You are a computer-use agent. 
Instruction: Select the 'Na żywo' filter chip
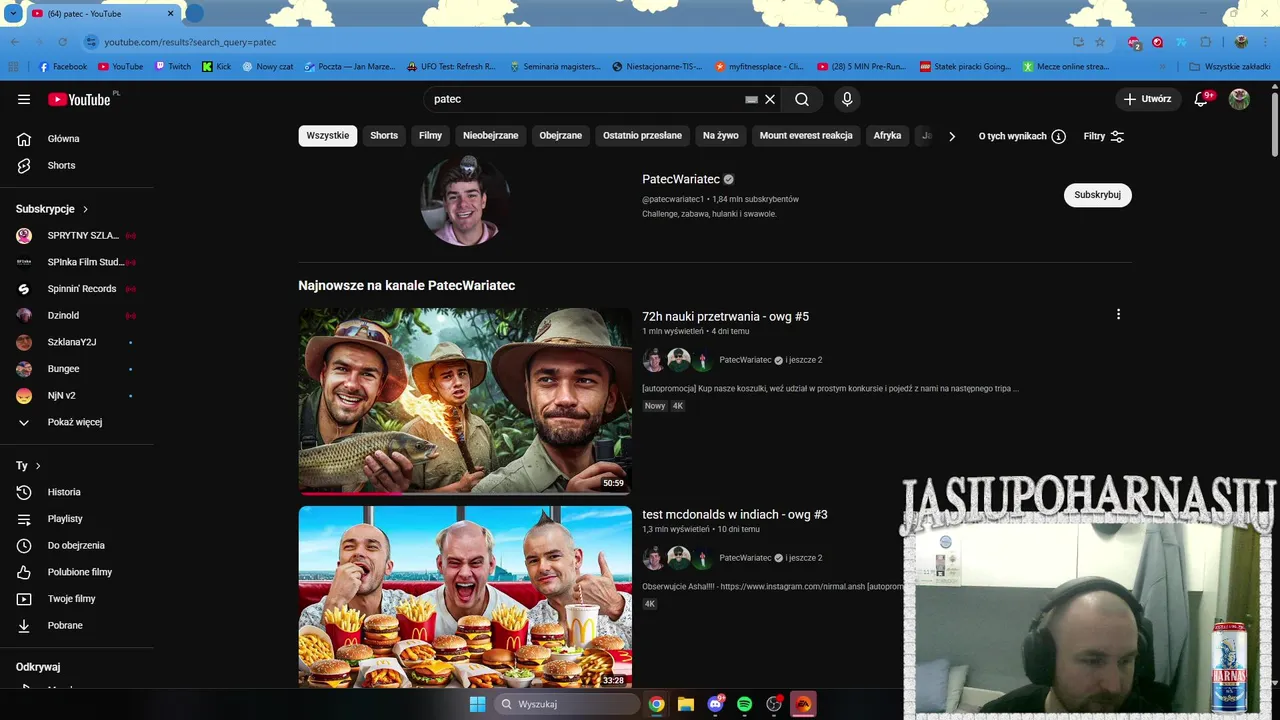tap(721, 136)
